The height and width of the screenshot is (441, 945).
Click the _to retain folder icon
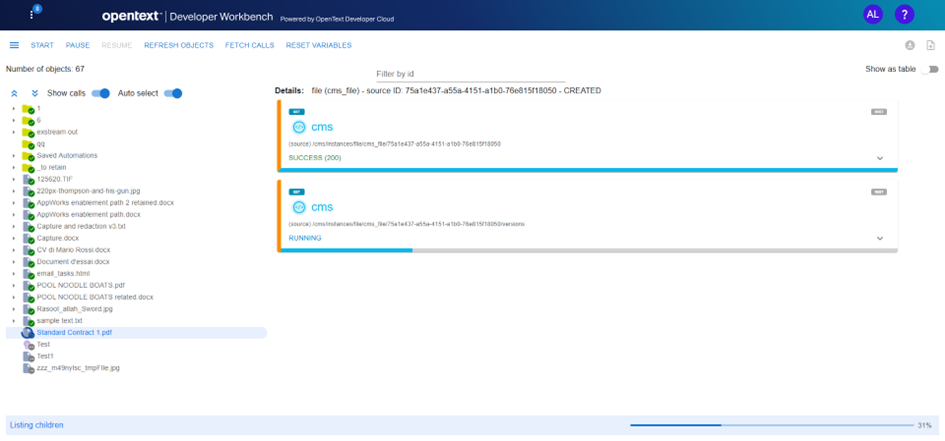(28, 167)
